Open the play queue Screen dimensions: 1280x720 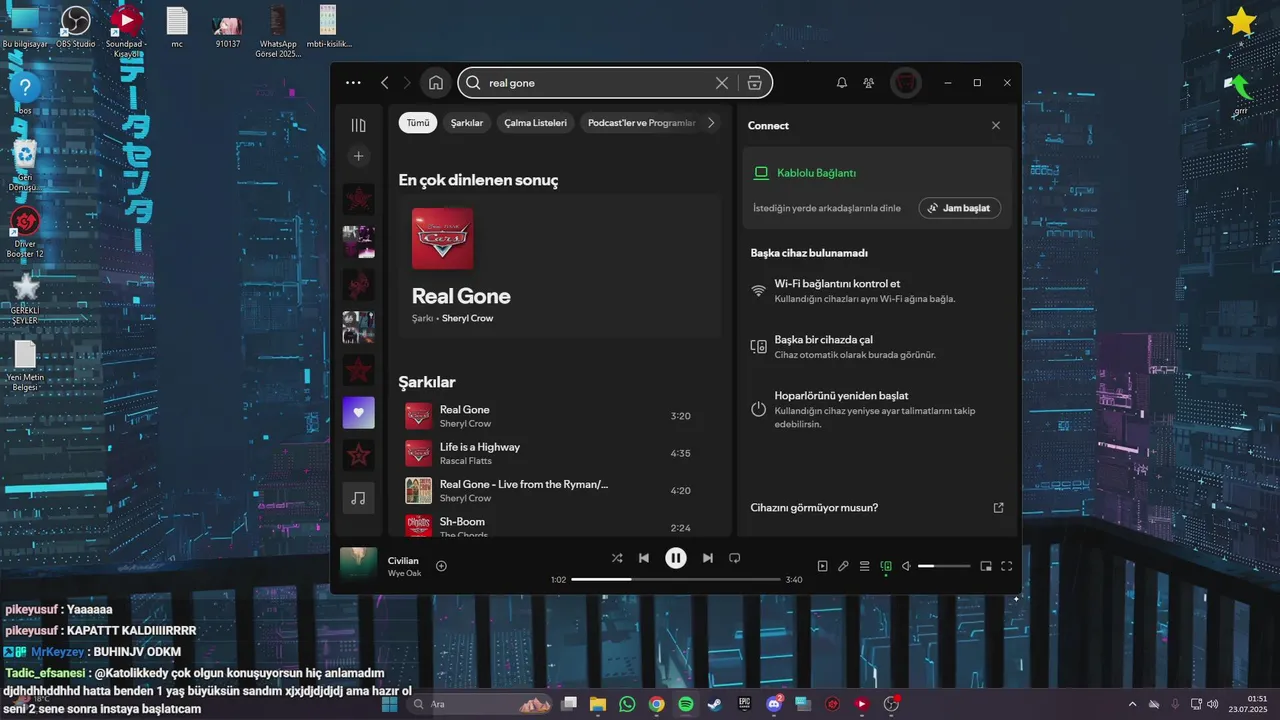tap(865, 566)
